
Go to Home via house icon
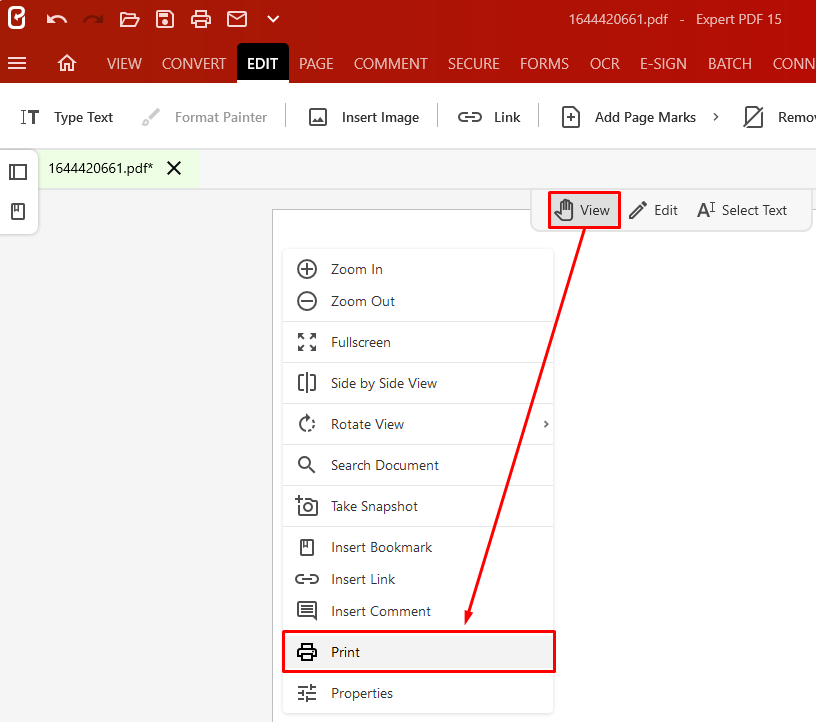point(67,63)
